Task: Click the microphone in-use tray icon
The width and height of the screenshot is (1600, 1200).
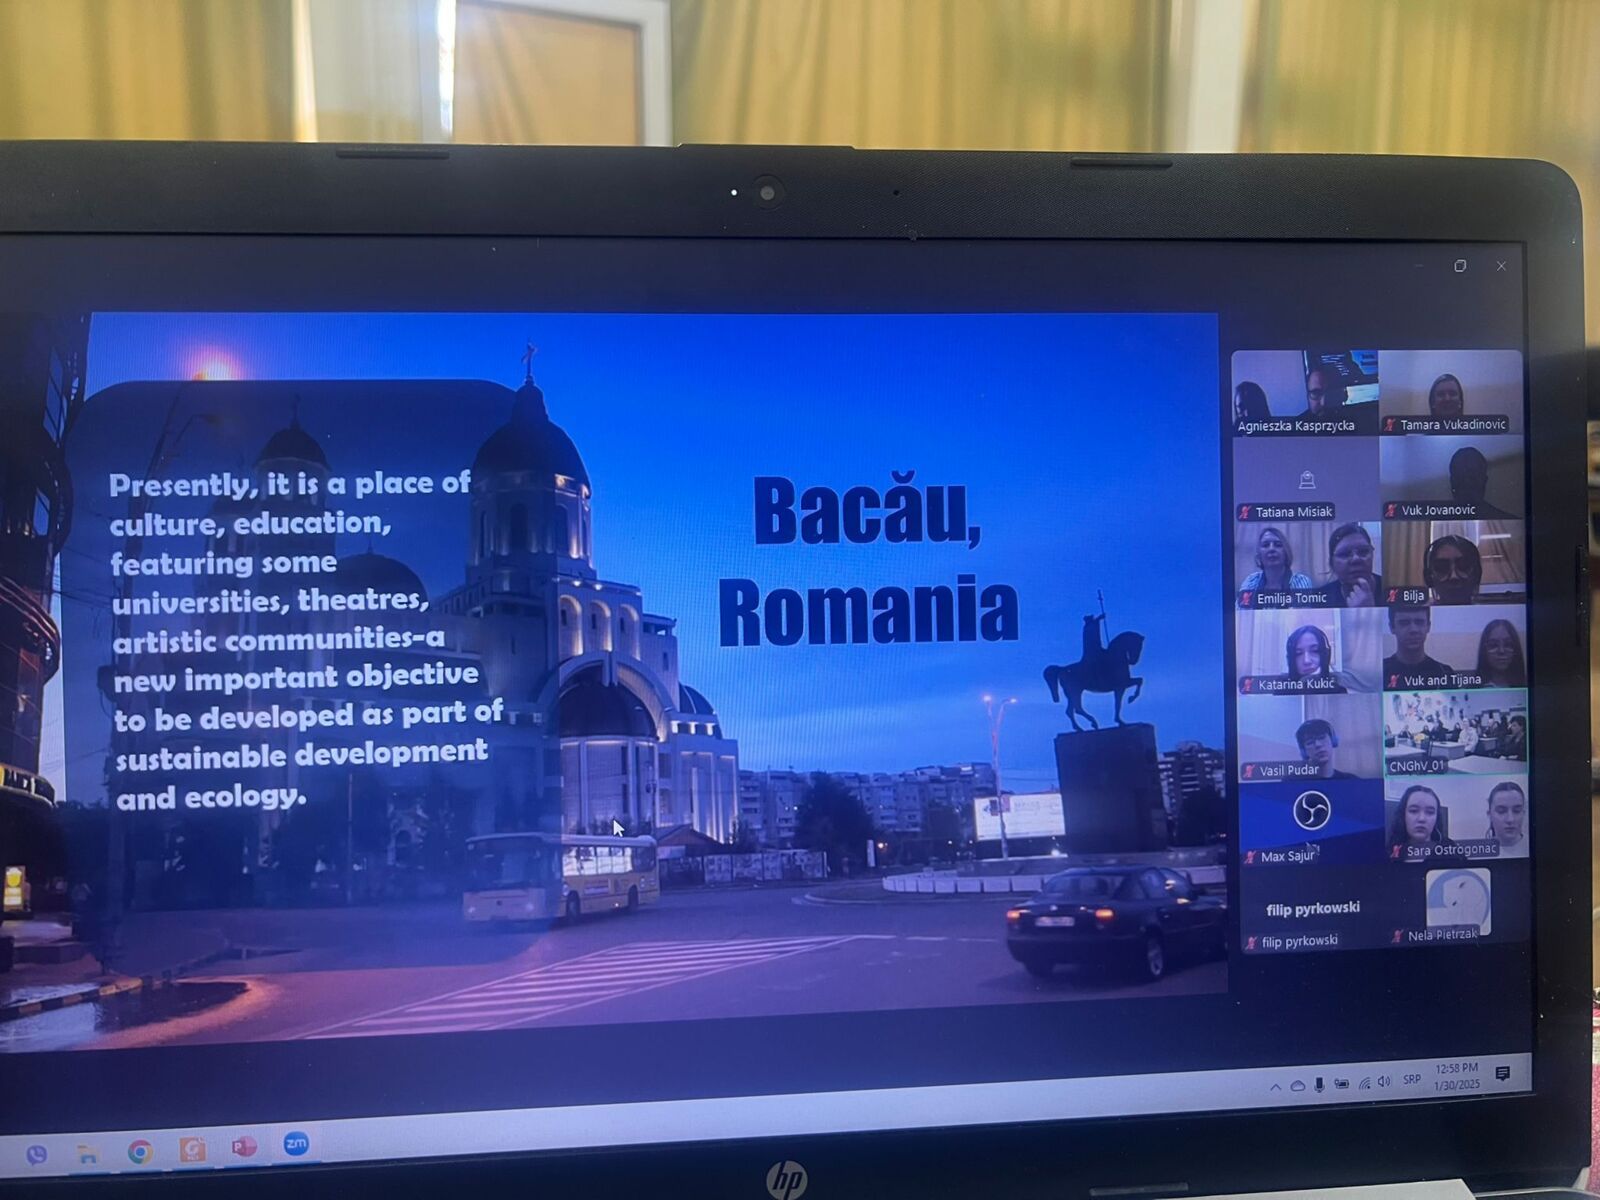Action: pos(1319,1085)
